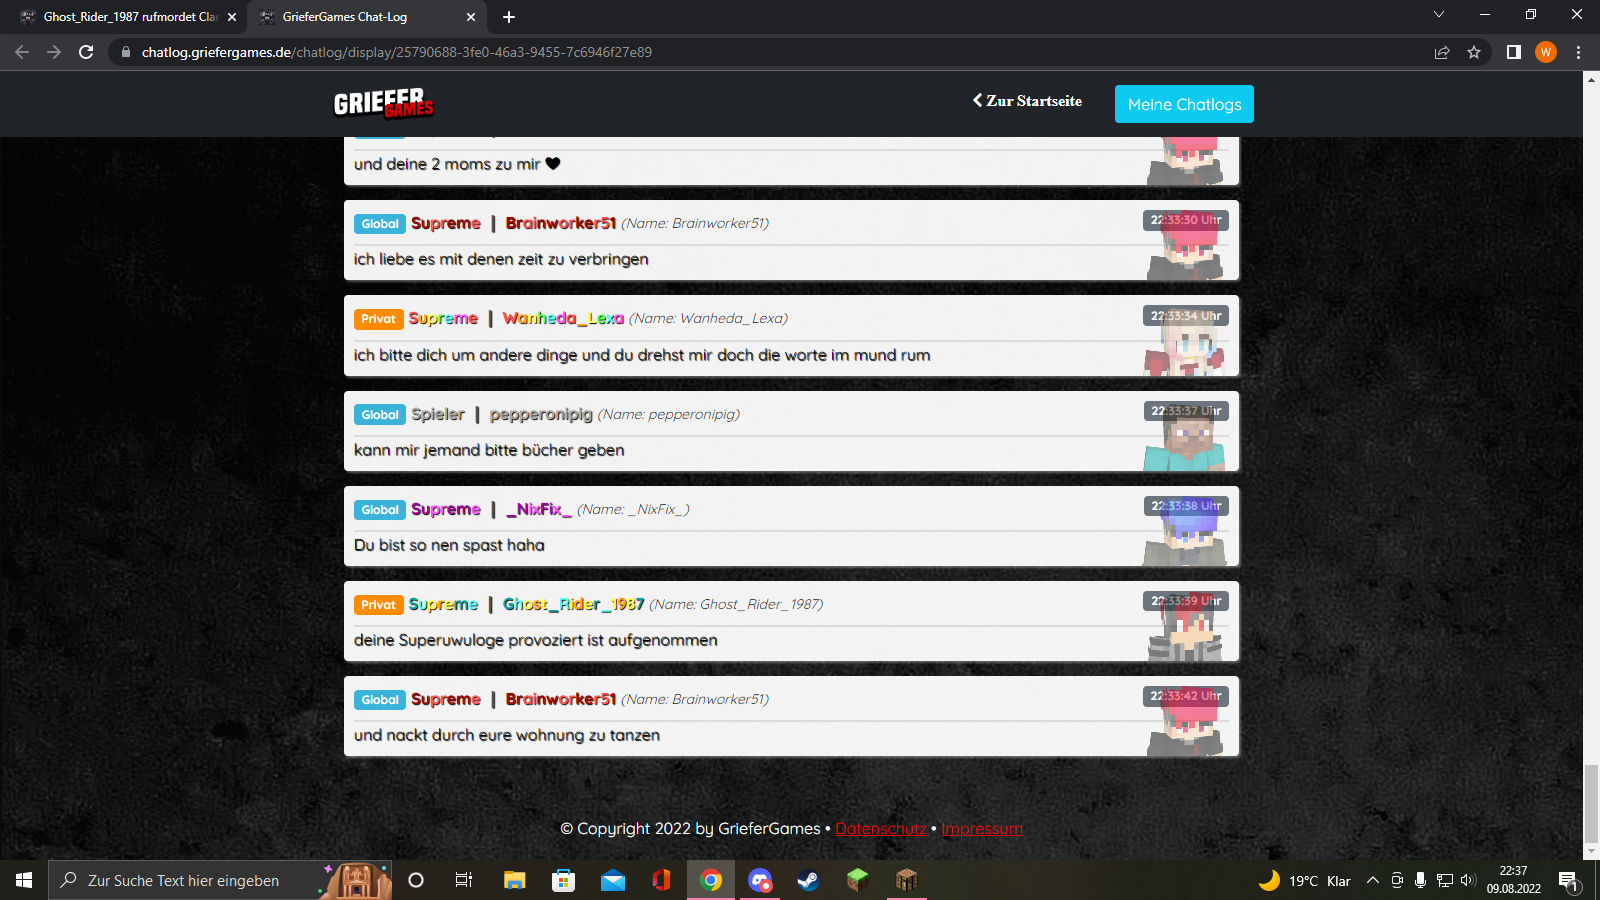Close the GrieferGames Chat-Log tab
The height and width of the screenshot is (900, 1600).
click(x=471, y=17)
